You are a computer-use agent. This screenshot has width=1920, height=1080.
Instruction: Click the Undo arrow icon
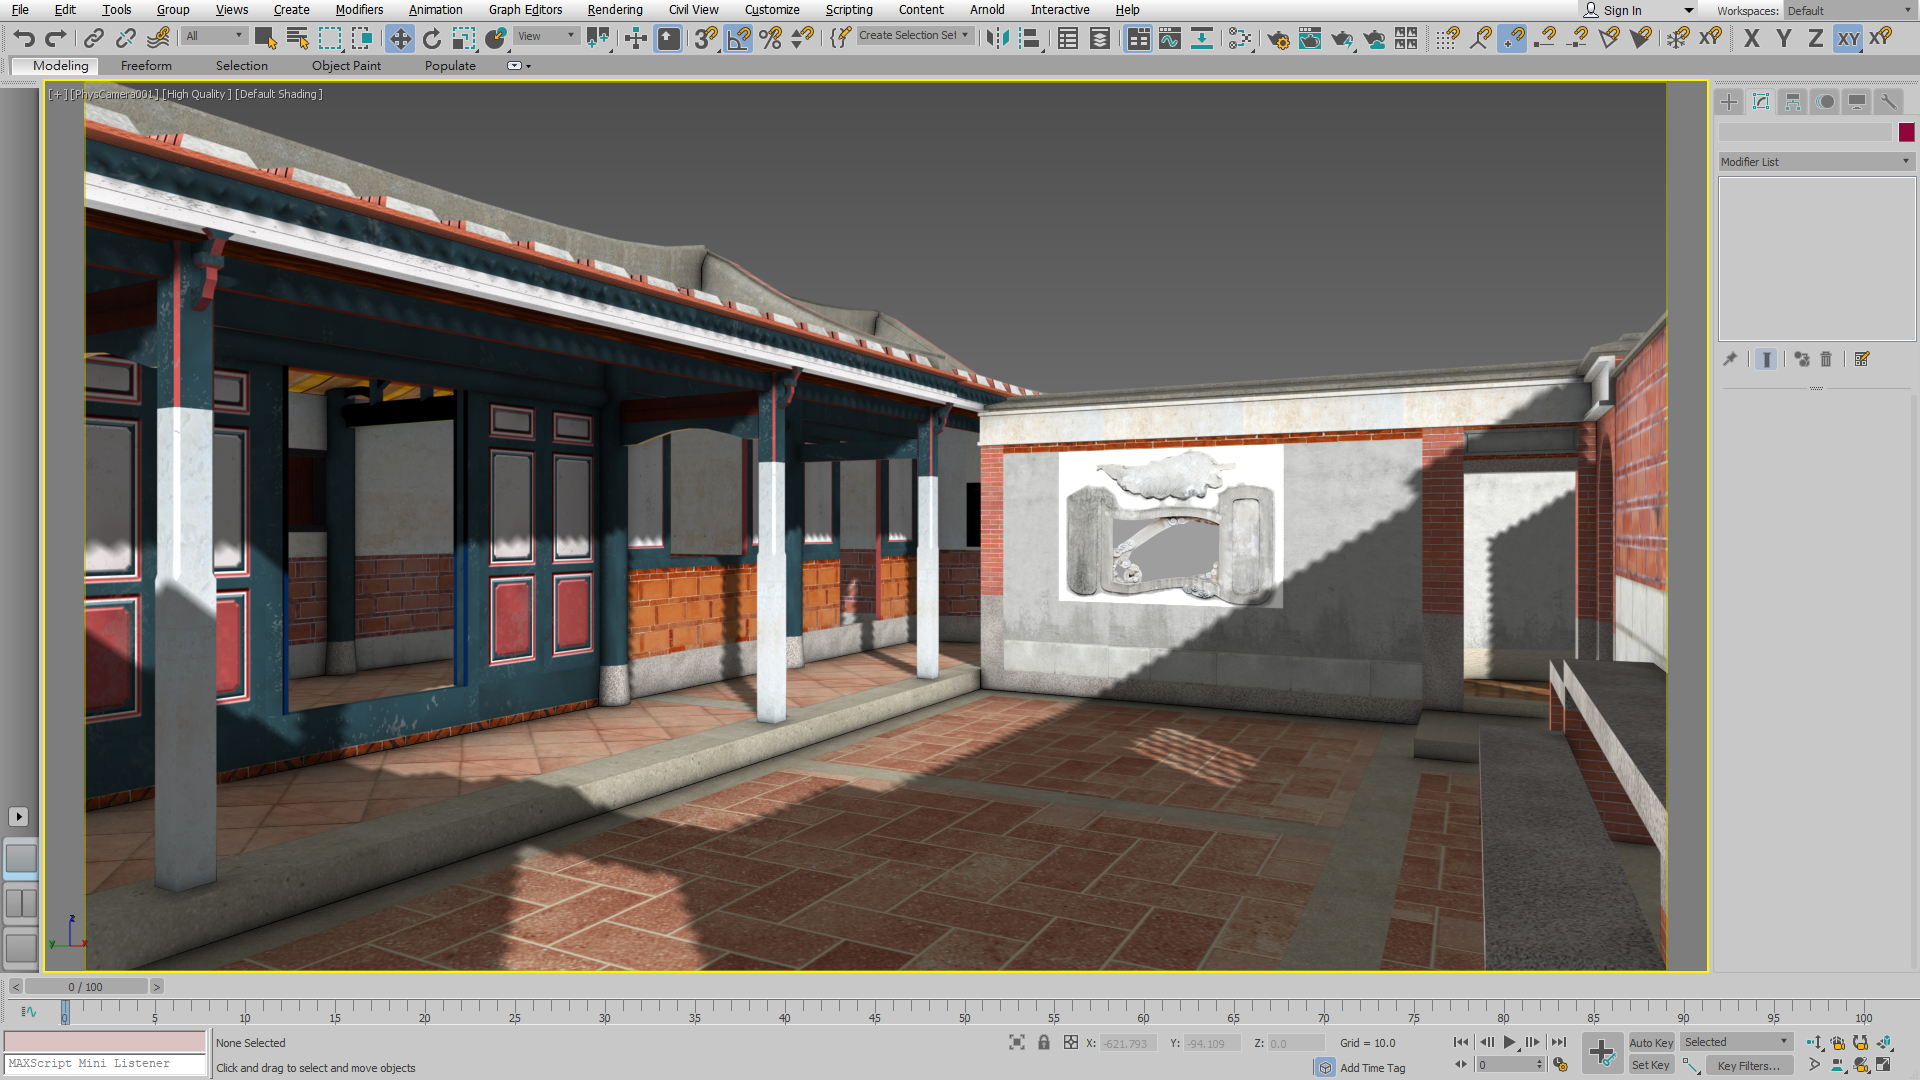pos(24,38)
